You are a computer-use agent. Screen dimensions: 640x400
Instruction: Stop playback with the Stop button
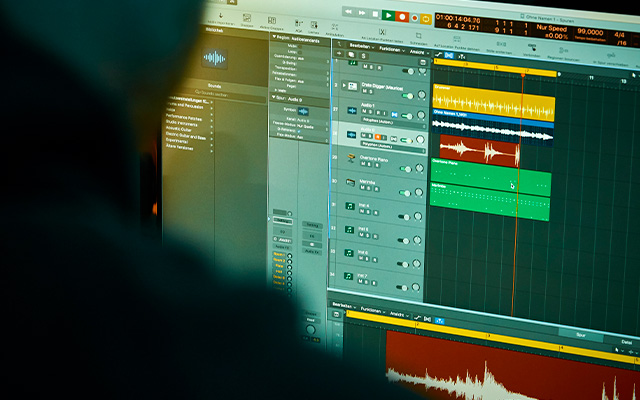pyautogui.click(x=375, y=14)
